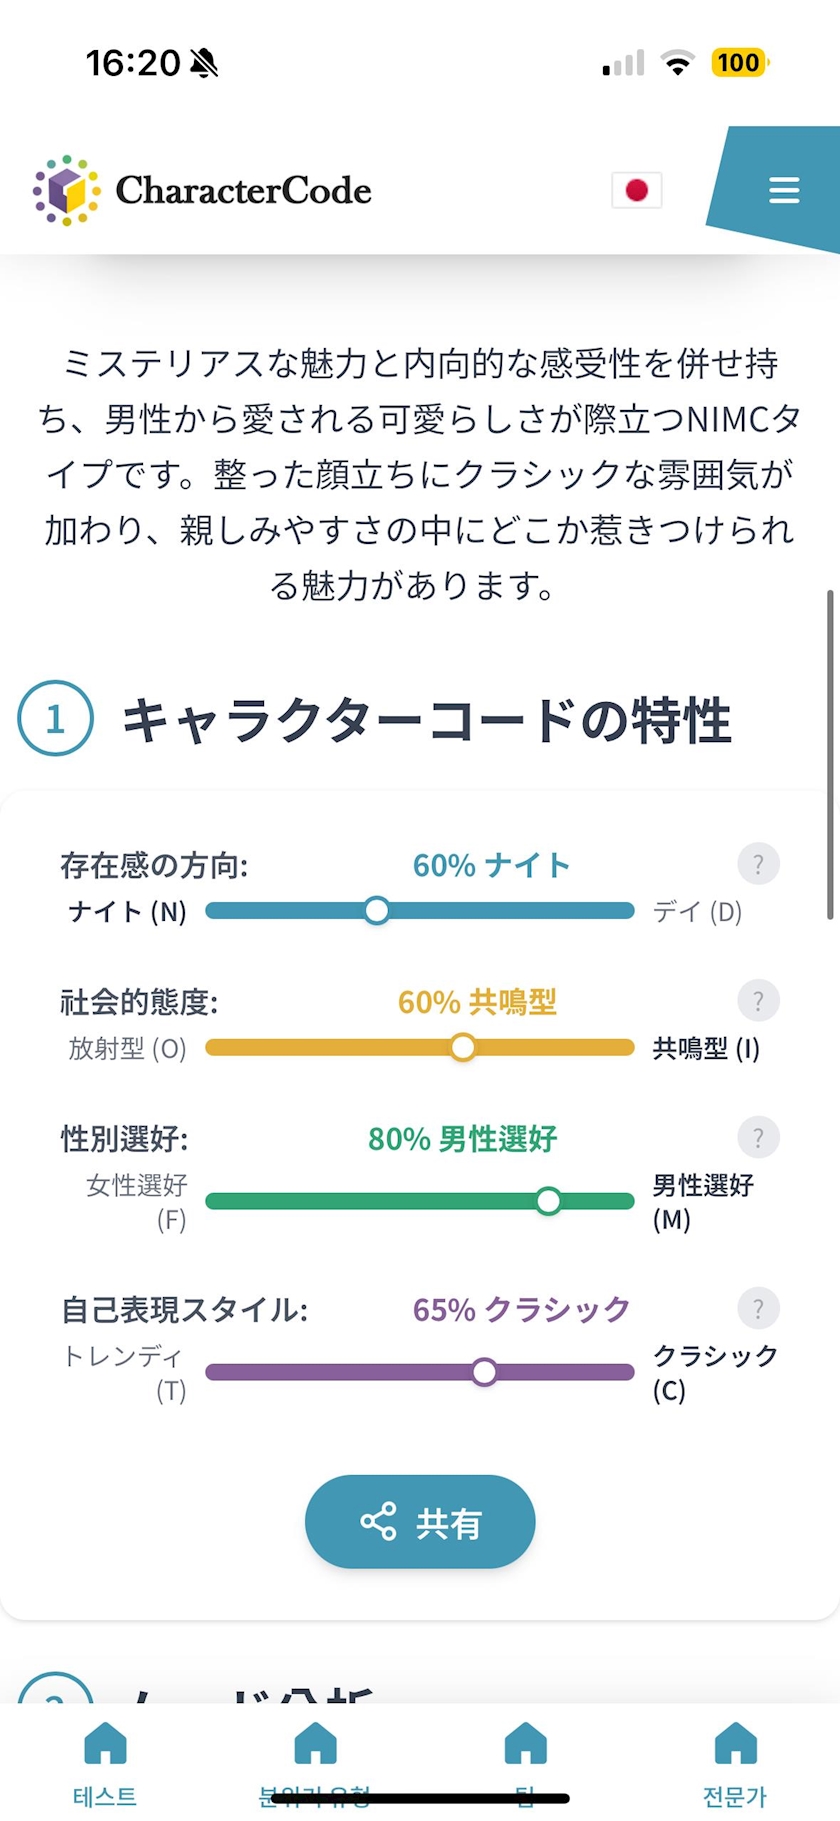Click the ナイト/デイ slider handle
This screenshot has height=1821, width=840.
point(377,911)
